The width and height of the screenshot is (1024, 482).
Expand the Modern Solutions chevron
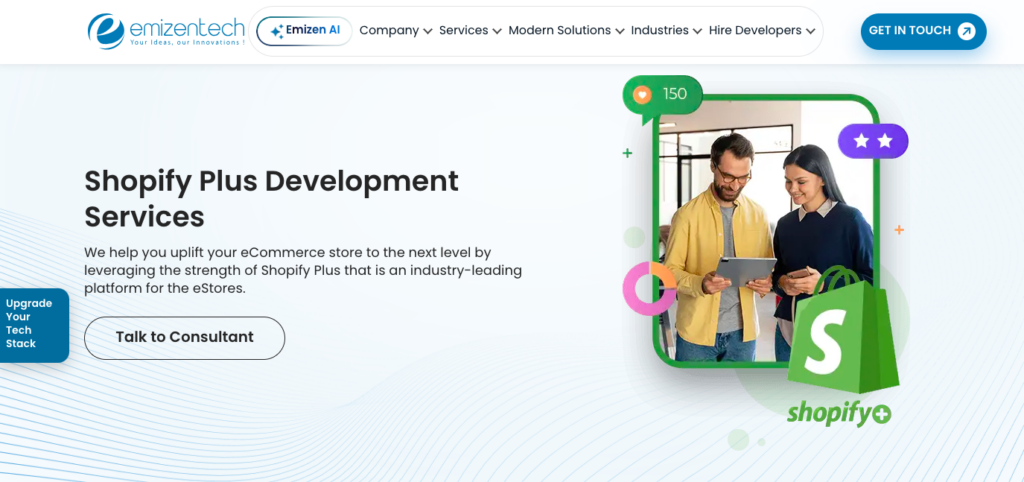pyautogui.click(x=620, y=31)
